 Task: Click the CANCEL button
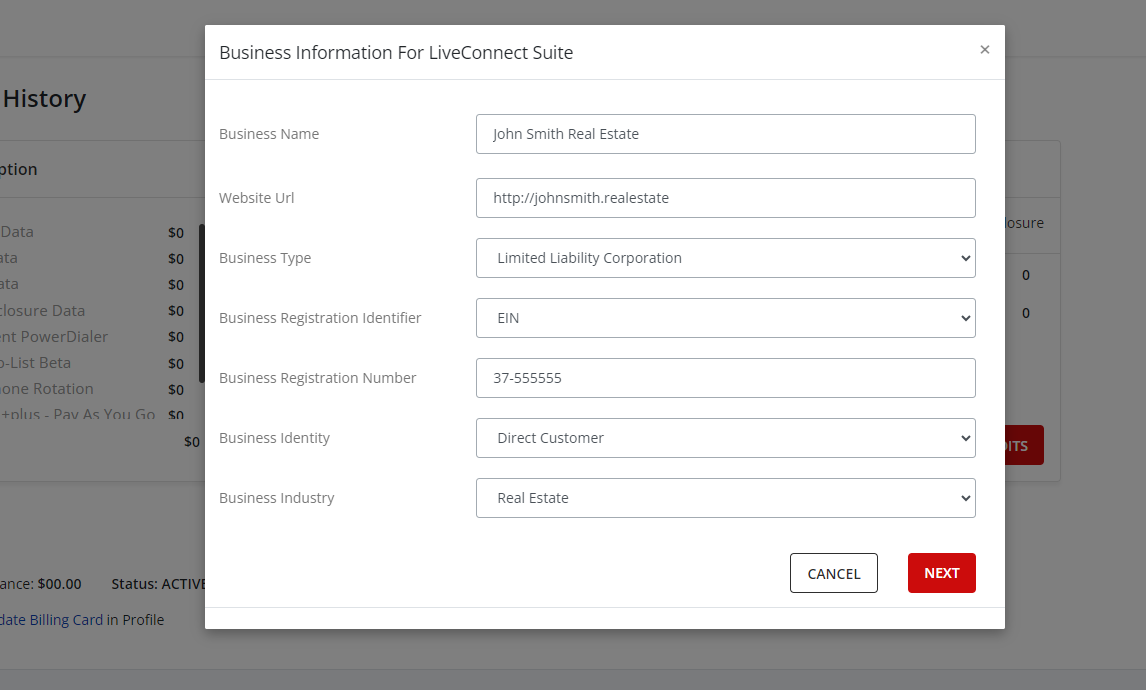click(834, 573)
